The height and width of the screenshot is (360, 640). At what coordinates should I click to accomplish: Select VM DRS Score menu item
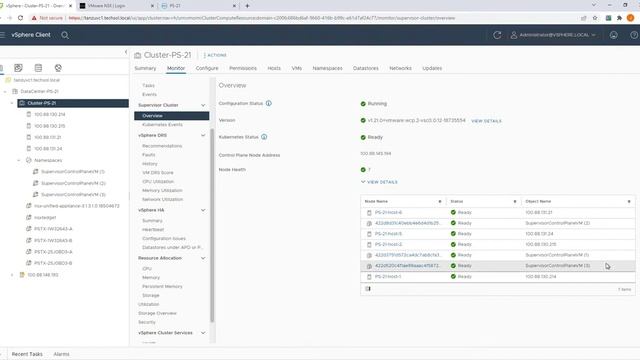(158, 173)
